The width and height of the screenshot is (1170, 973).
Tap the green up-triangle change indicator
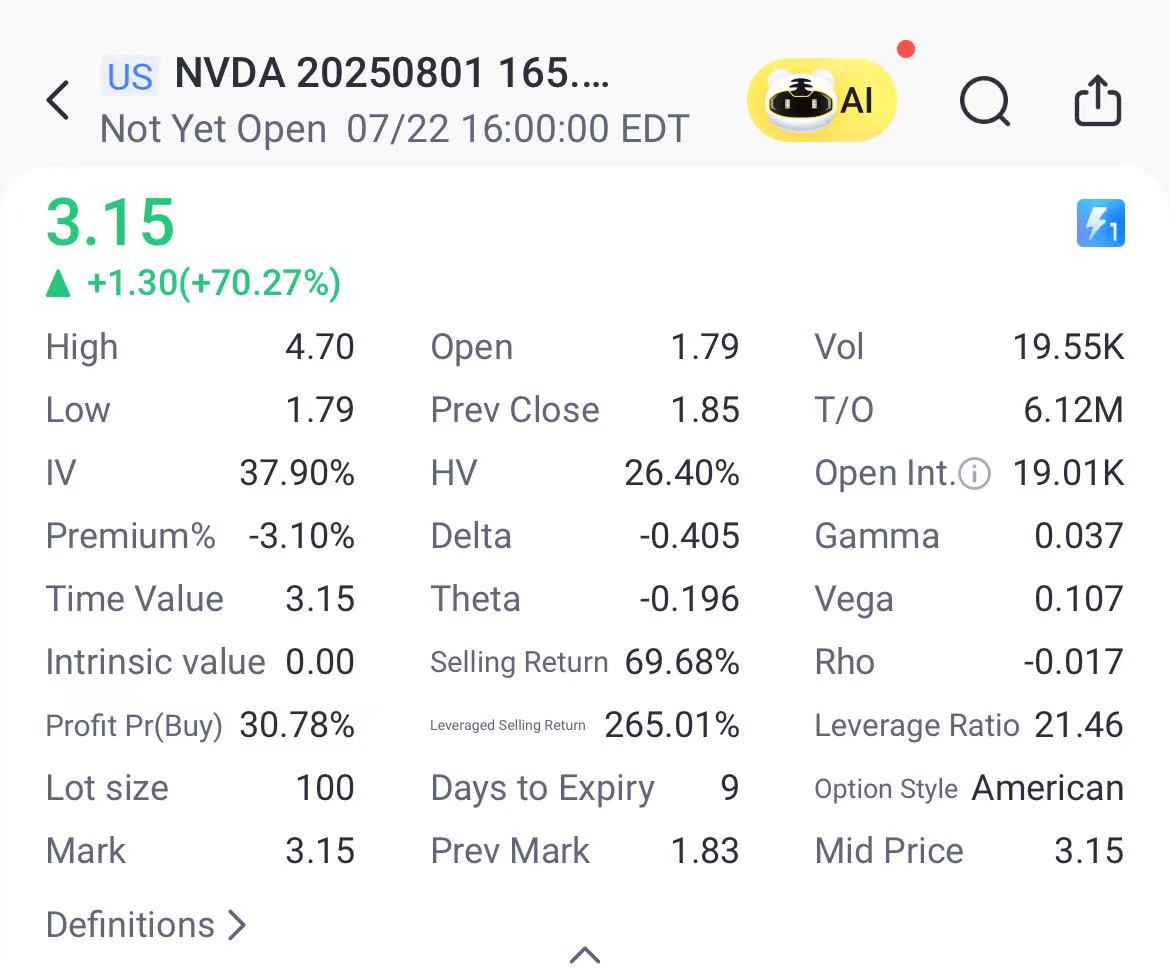coord(59,284)
